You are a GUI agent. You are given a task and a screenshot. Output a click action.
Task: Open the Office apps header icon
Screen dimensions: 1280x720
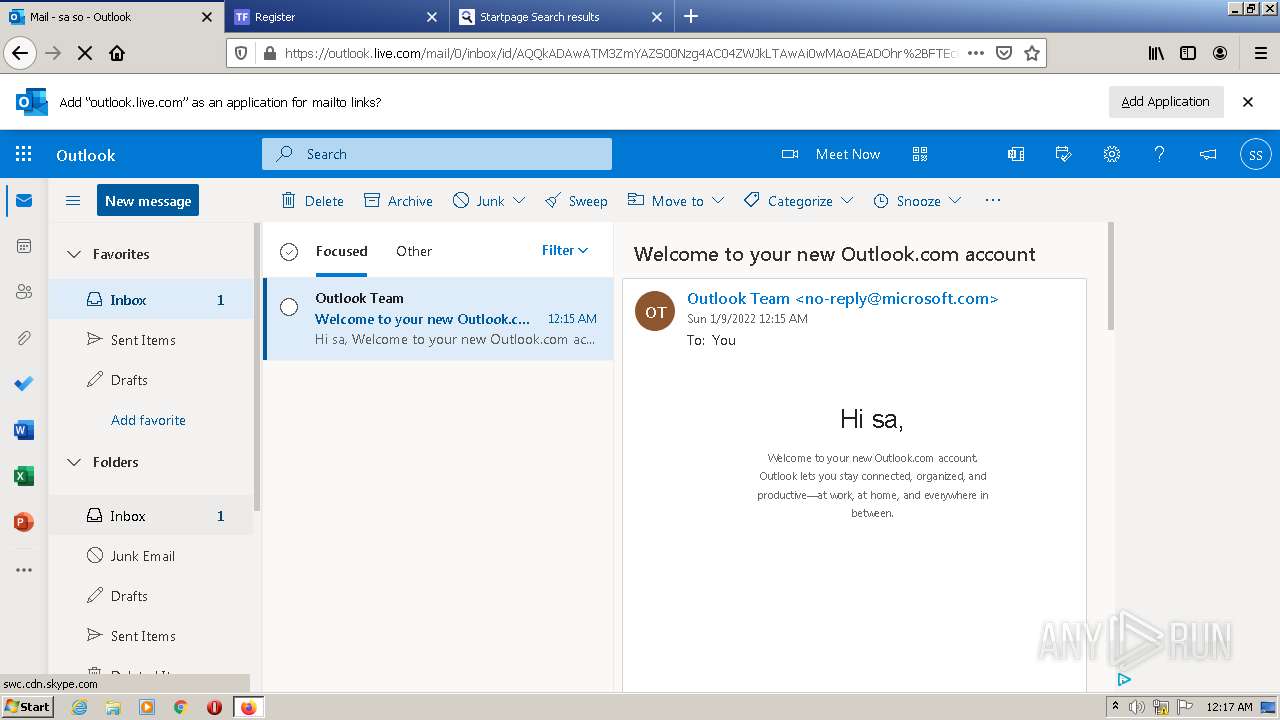(1016, 154)
